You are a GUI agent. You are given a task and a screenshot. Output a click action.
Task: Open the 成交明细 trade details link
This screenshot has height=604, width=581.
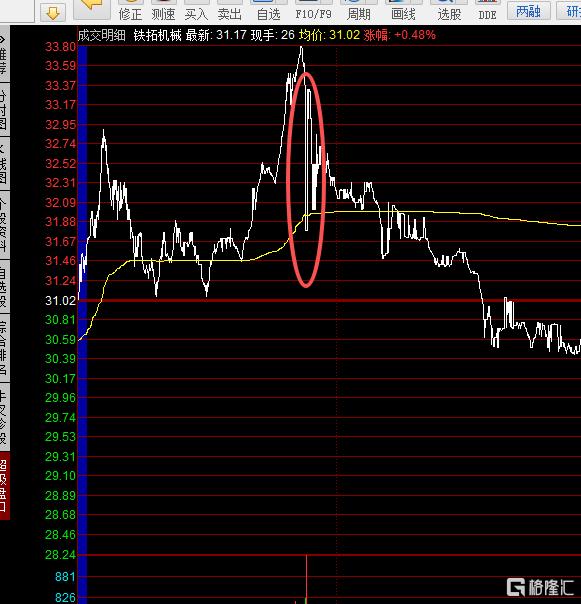pyautogui.click(x=102, y=35)
